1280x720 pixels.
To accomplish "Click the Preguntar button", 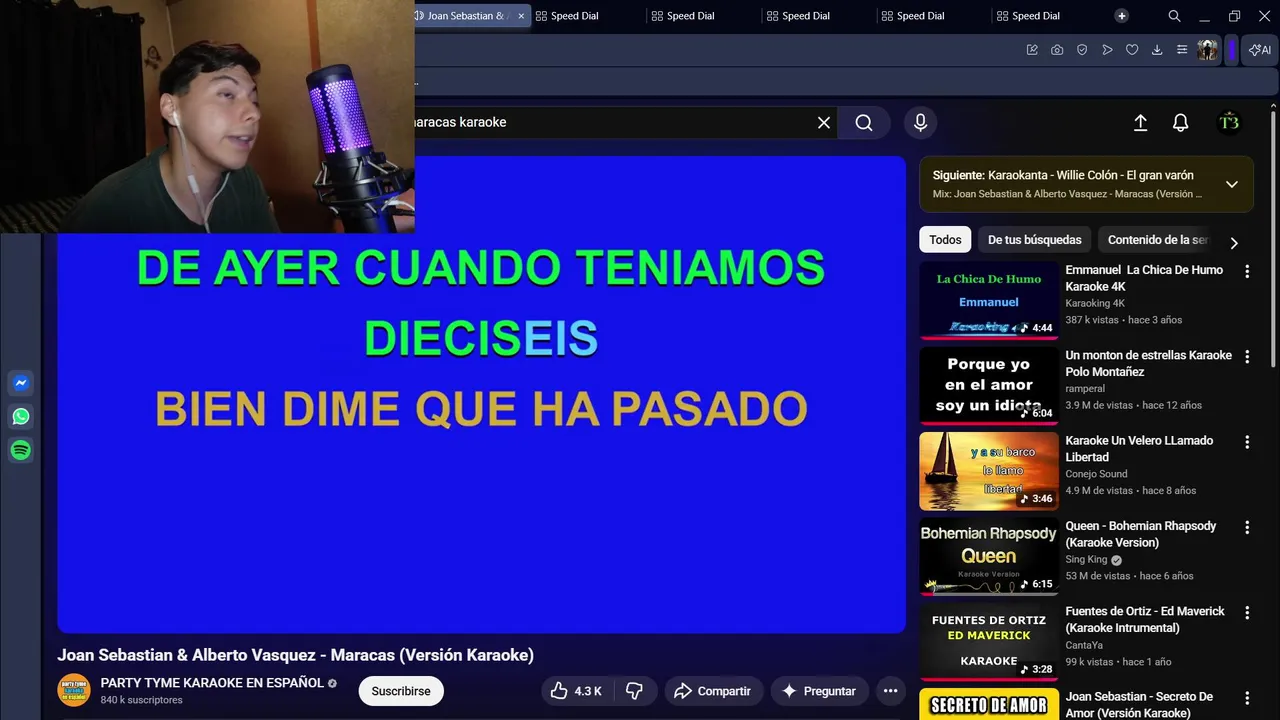I will click(819, 691).
